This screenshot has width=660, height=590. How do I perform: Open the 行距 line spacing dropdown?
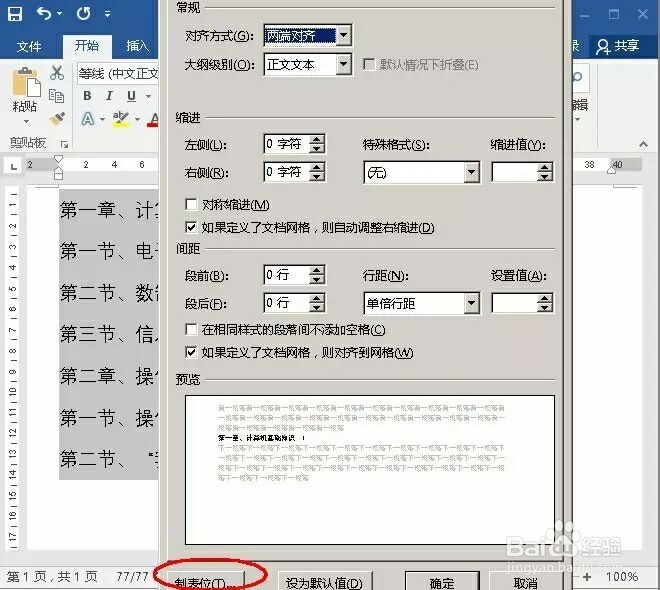tap(472, 303)
